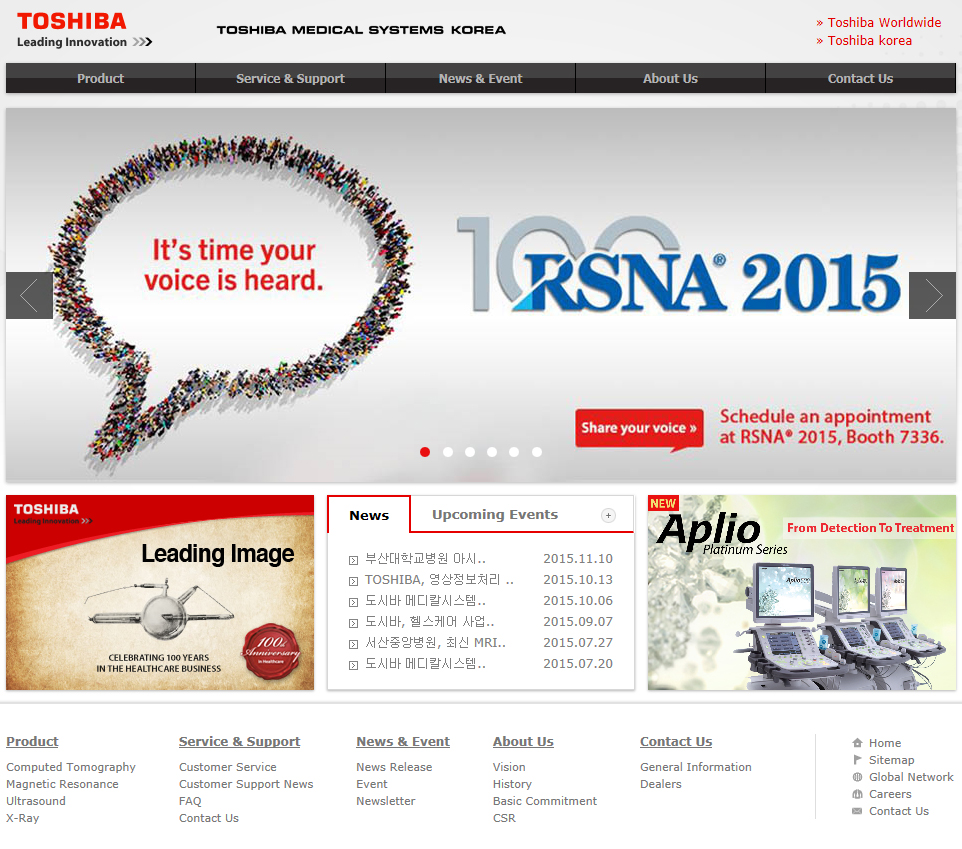Open the Dealers footer link
Screen dimensions: 962x849
point(661,784)
